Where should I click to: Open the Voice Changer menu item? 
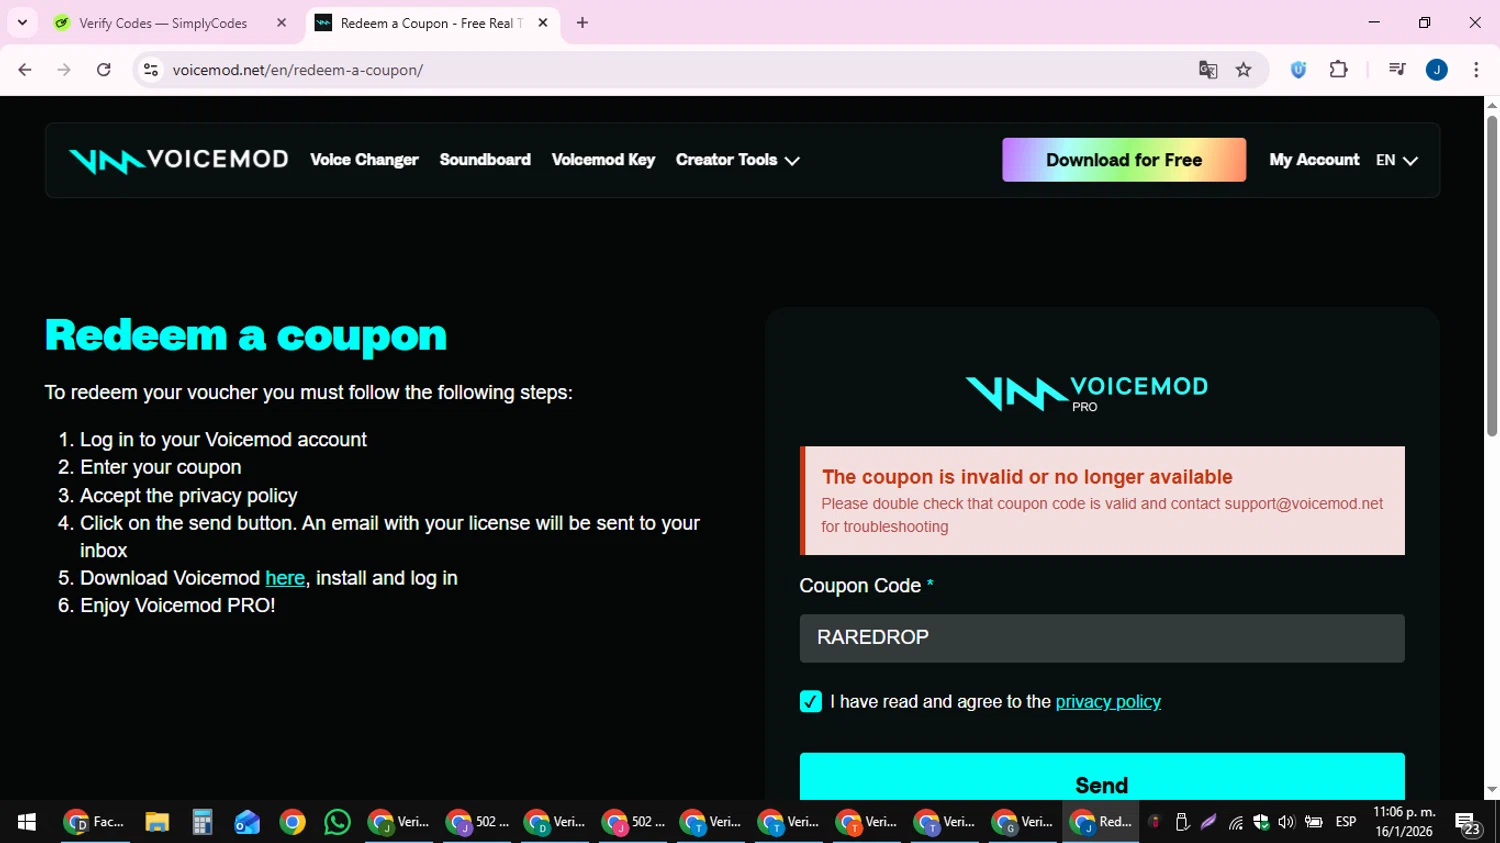click(x=364, y=160)
